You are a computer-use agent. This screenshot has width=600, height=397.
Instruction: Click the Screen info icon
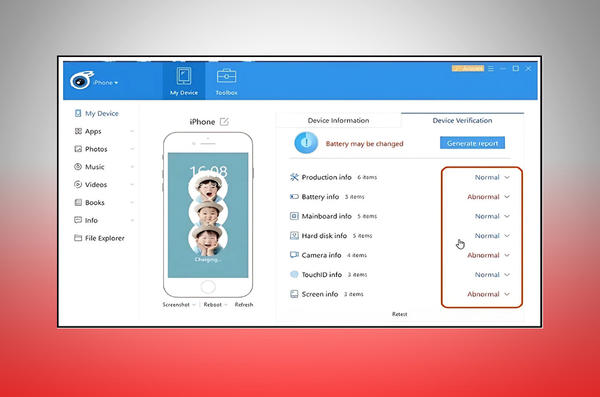click(x=294, y=294)
